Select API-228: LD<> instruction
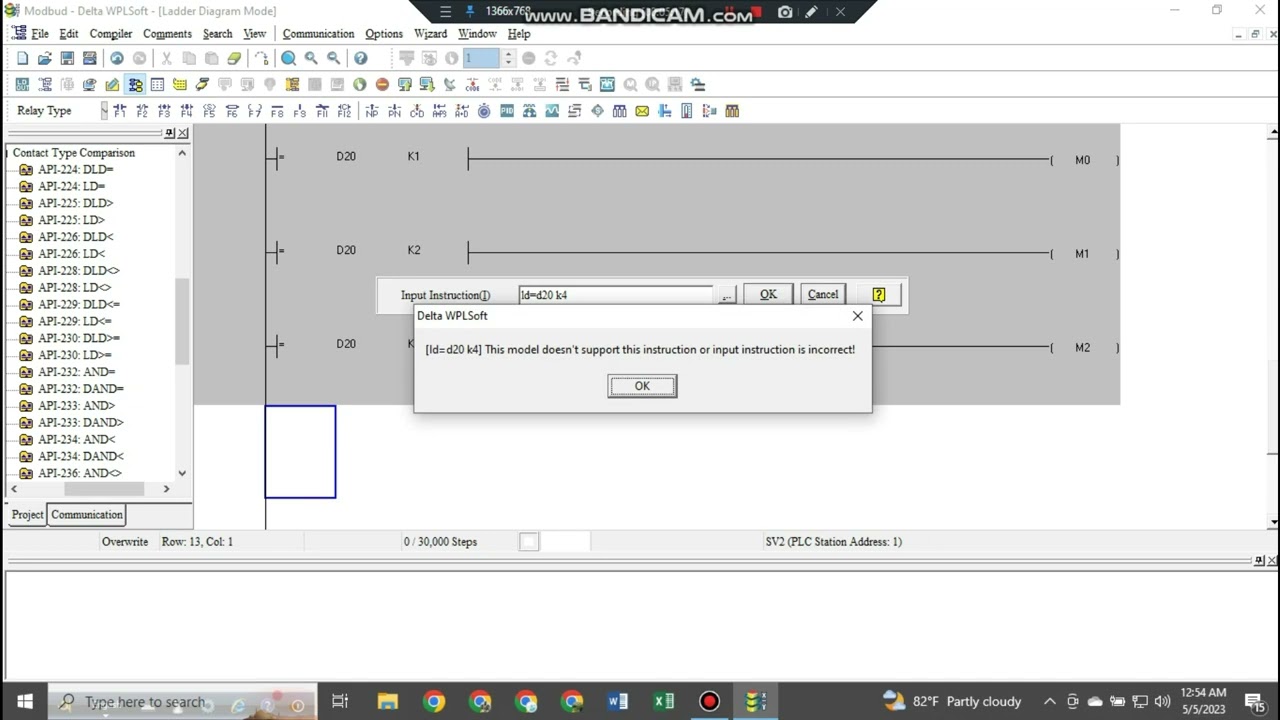1280x720 pixels. tap(74, 288)
